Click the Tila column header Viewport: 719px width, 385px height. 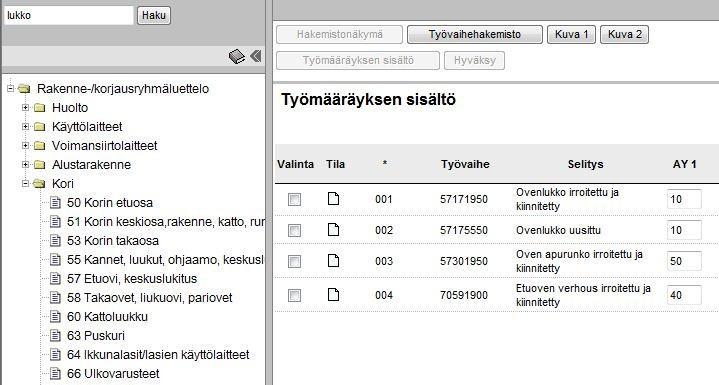335,164
